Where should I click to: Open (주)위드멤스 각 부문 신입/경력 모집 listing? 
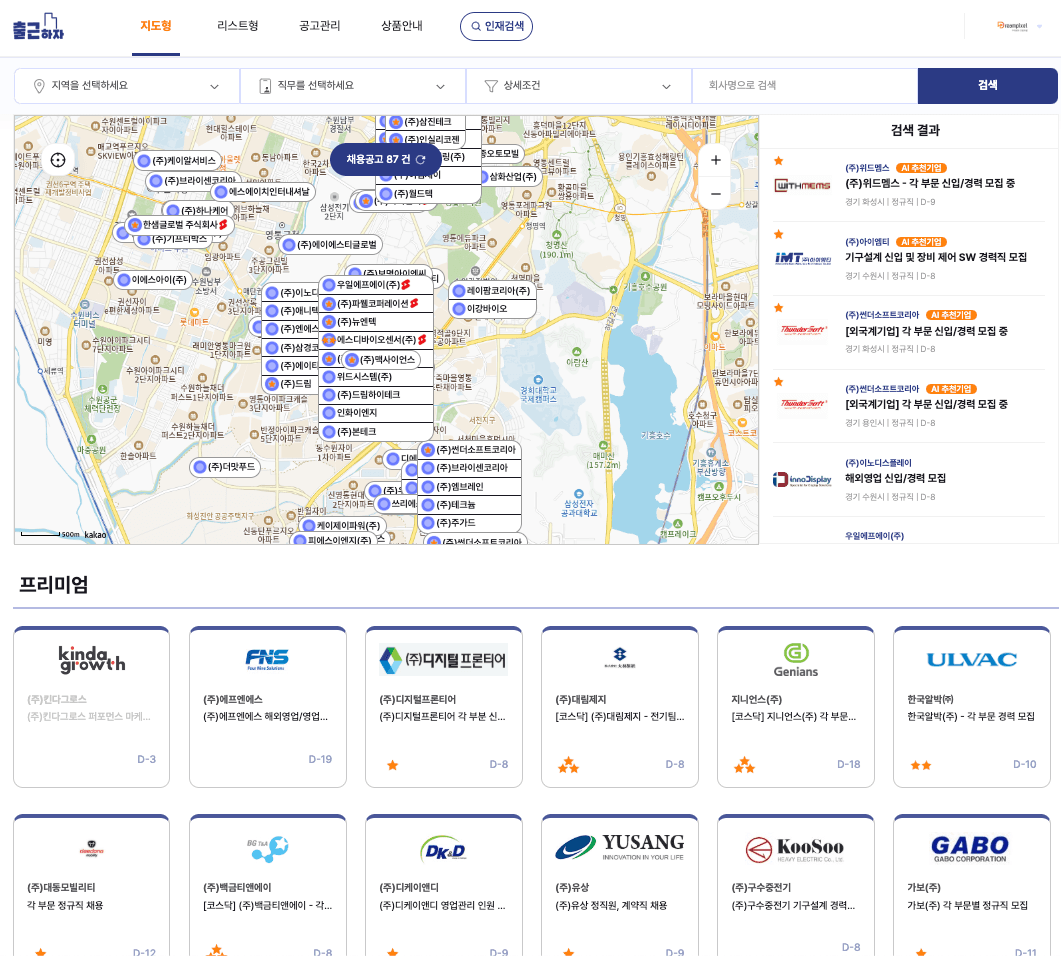[x=930, y=183]
